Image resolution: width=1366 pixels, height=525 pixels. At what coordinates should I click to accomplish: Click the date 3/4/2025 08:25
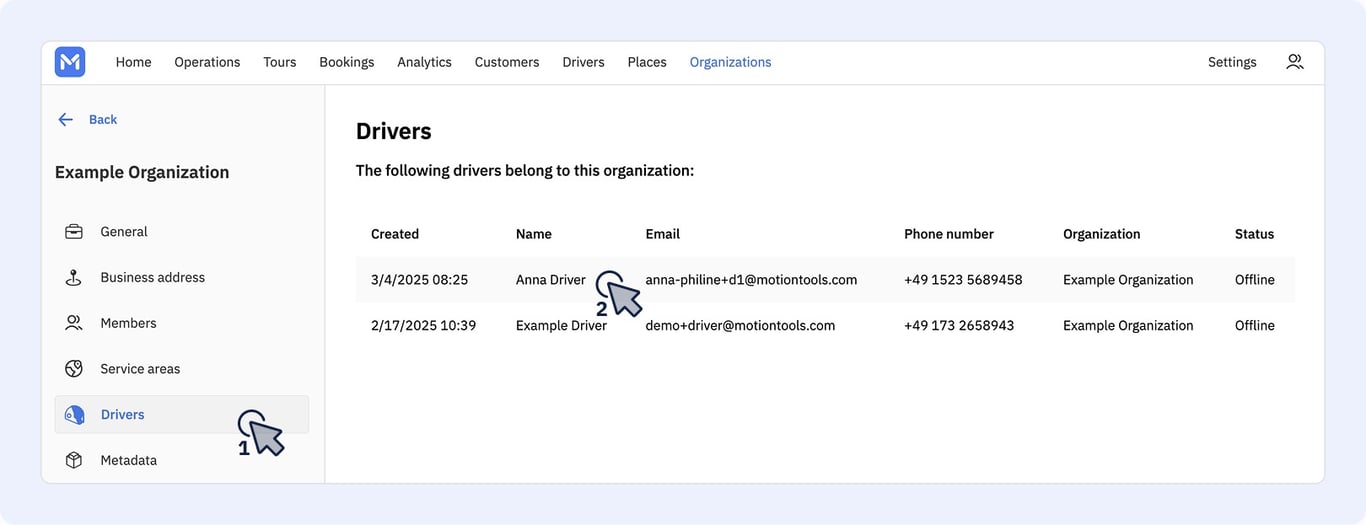click(419, 280)
